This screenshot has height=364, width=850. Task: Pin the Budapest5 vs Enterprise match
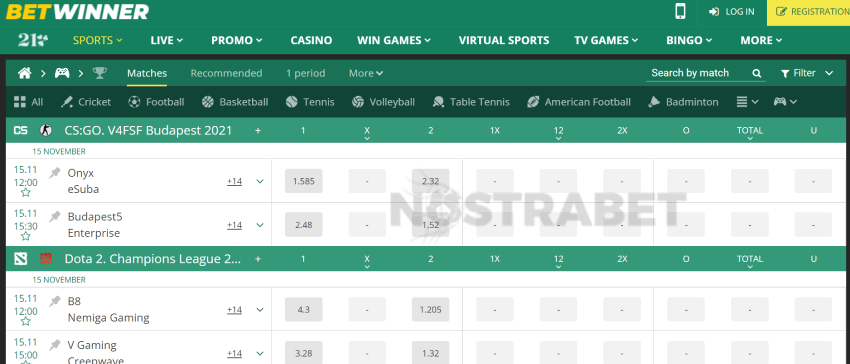point(55,217)
